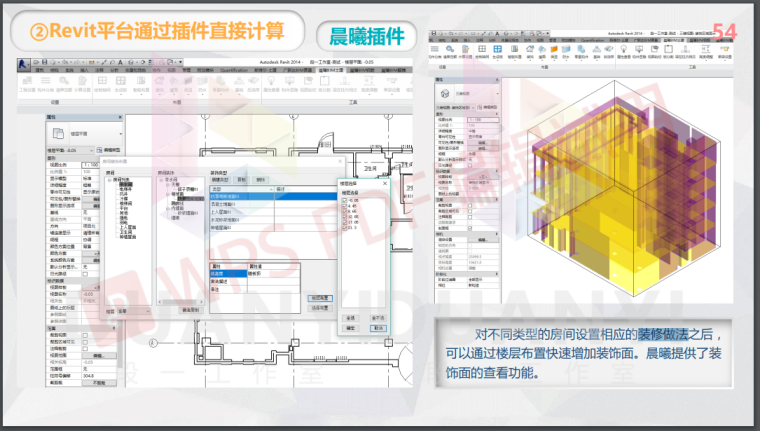Click the save icon in left quick access toolbar

pos(47,61)
